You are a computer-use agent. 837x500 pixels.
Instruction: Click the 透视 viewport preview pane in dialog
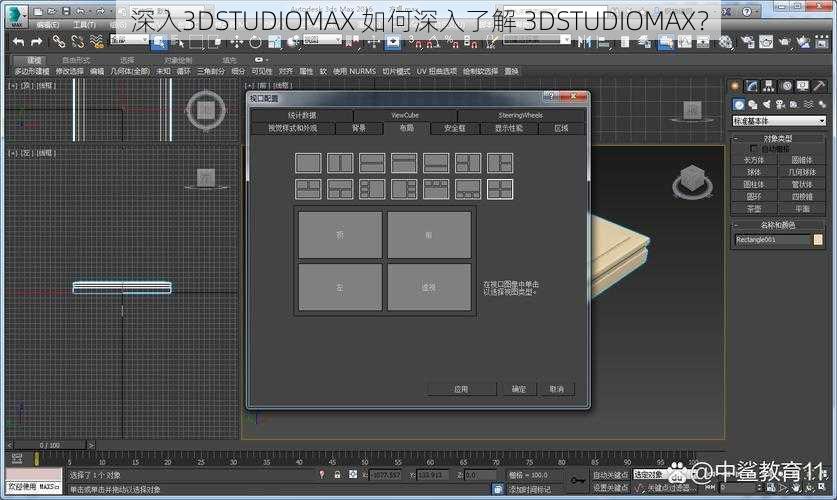tap(429, 287)
